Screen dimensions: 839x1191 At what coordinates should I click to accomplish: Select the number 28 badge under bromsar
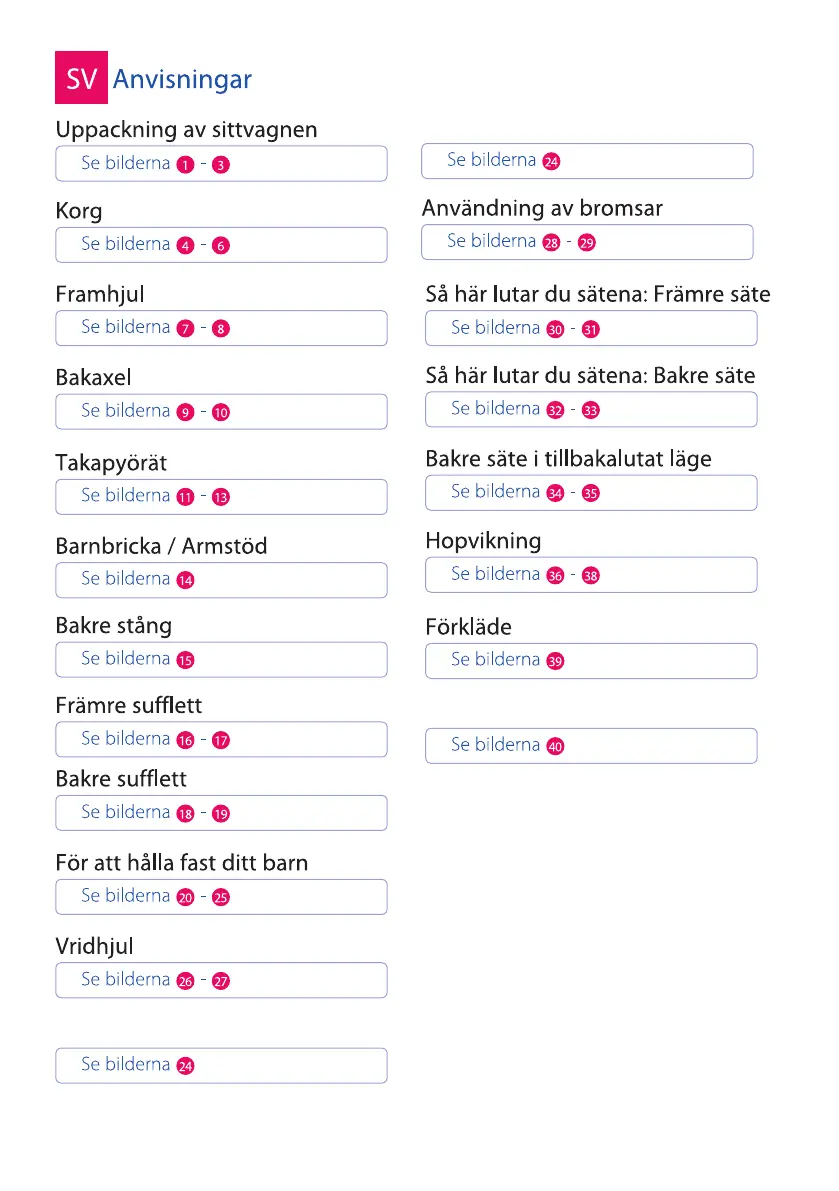550,242
